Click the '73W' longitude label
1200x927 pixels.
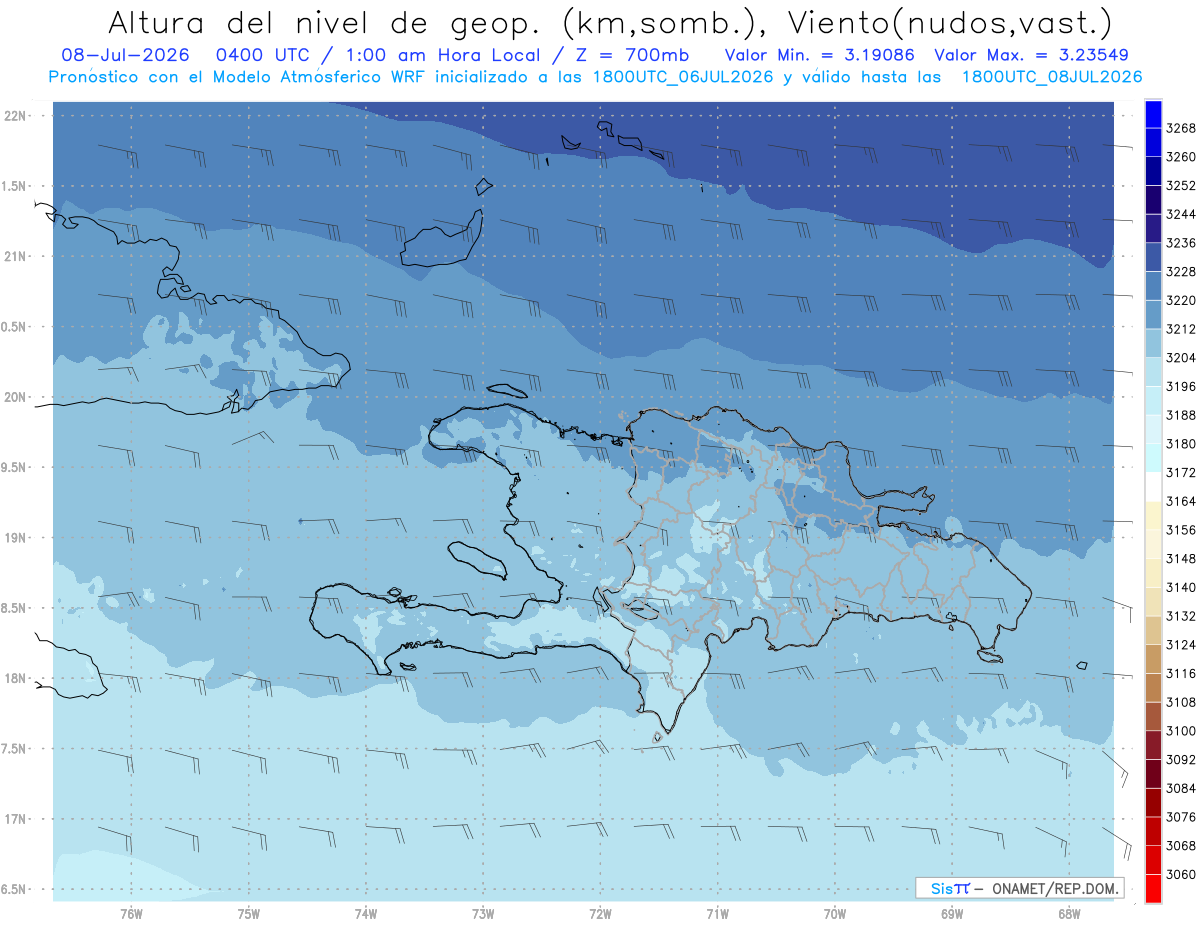click(483, 913)
